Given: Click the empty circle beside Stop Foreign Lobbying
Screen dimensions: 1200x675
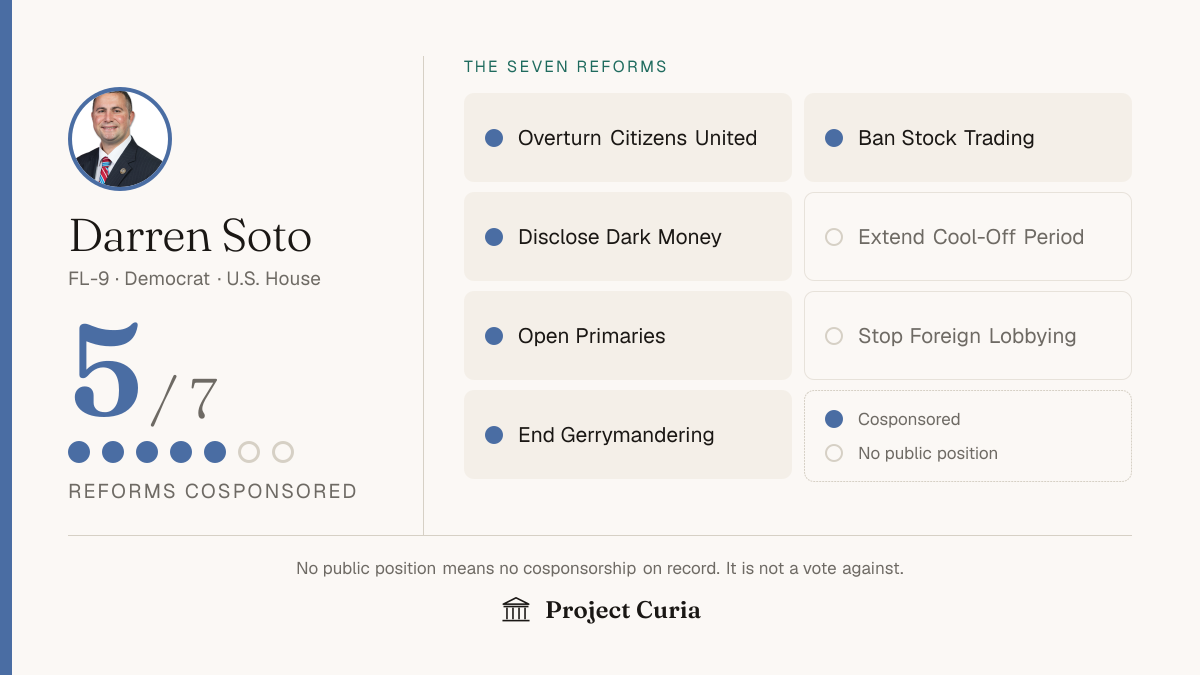Looking at the screenshot, I should [x=834, y=336].
